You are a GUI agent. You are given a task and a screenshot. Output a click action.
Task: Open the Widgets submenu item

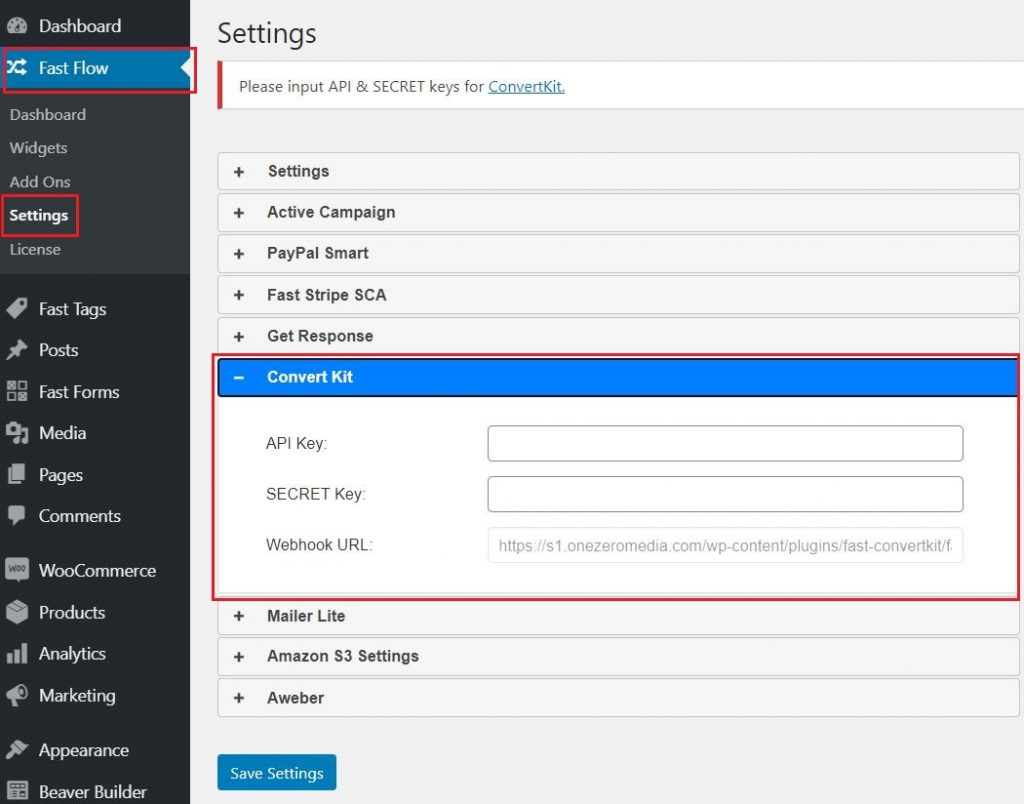click(39, 148)
